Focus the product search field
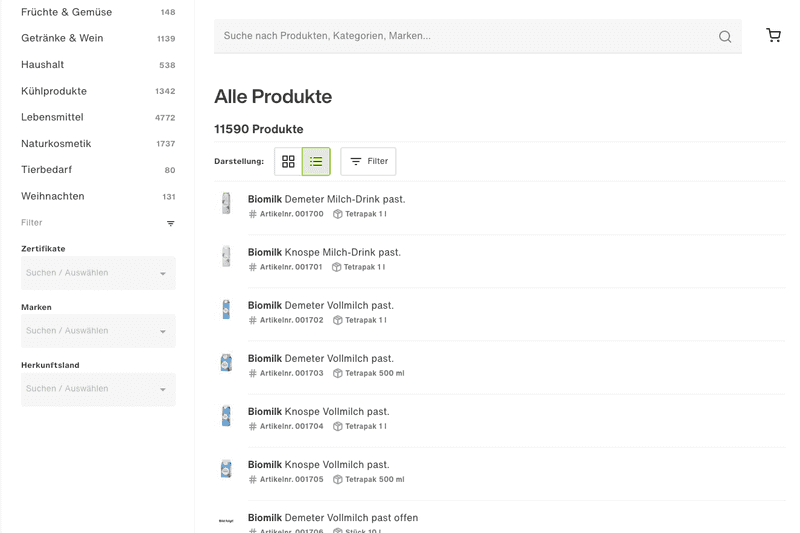 [478, 36]
